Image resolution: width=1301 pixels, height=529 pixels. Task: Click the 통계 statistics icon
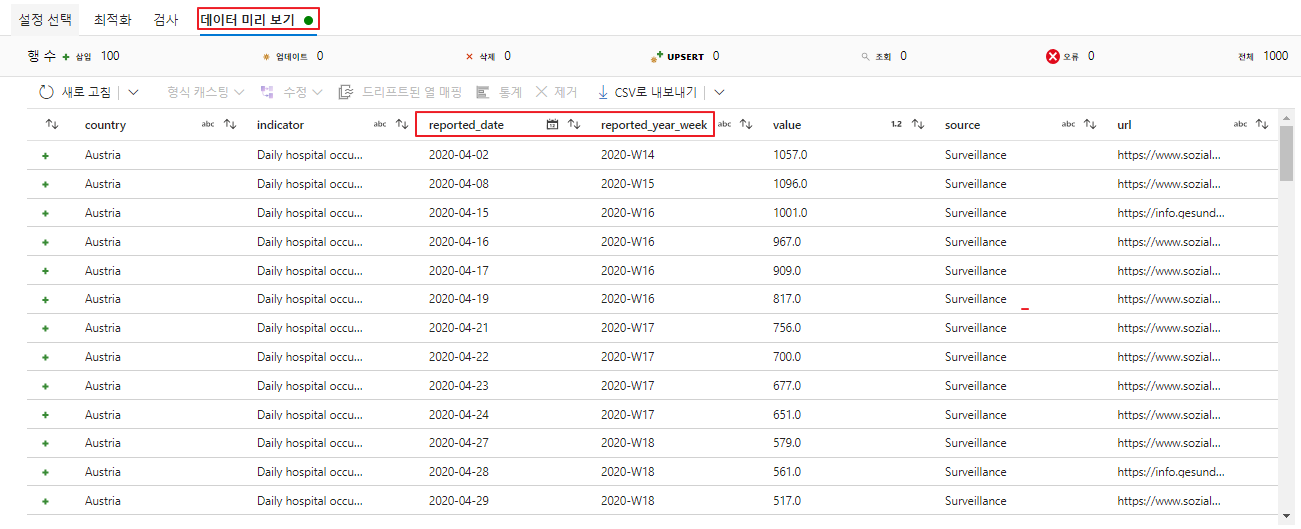click(x=483, y=92)
